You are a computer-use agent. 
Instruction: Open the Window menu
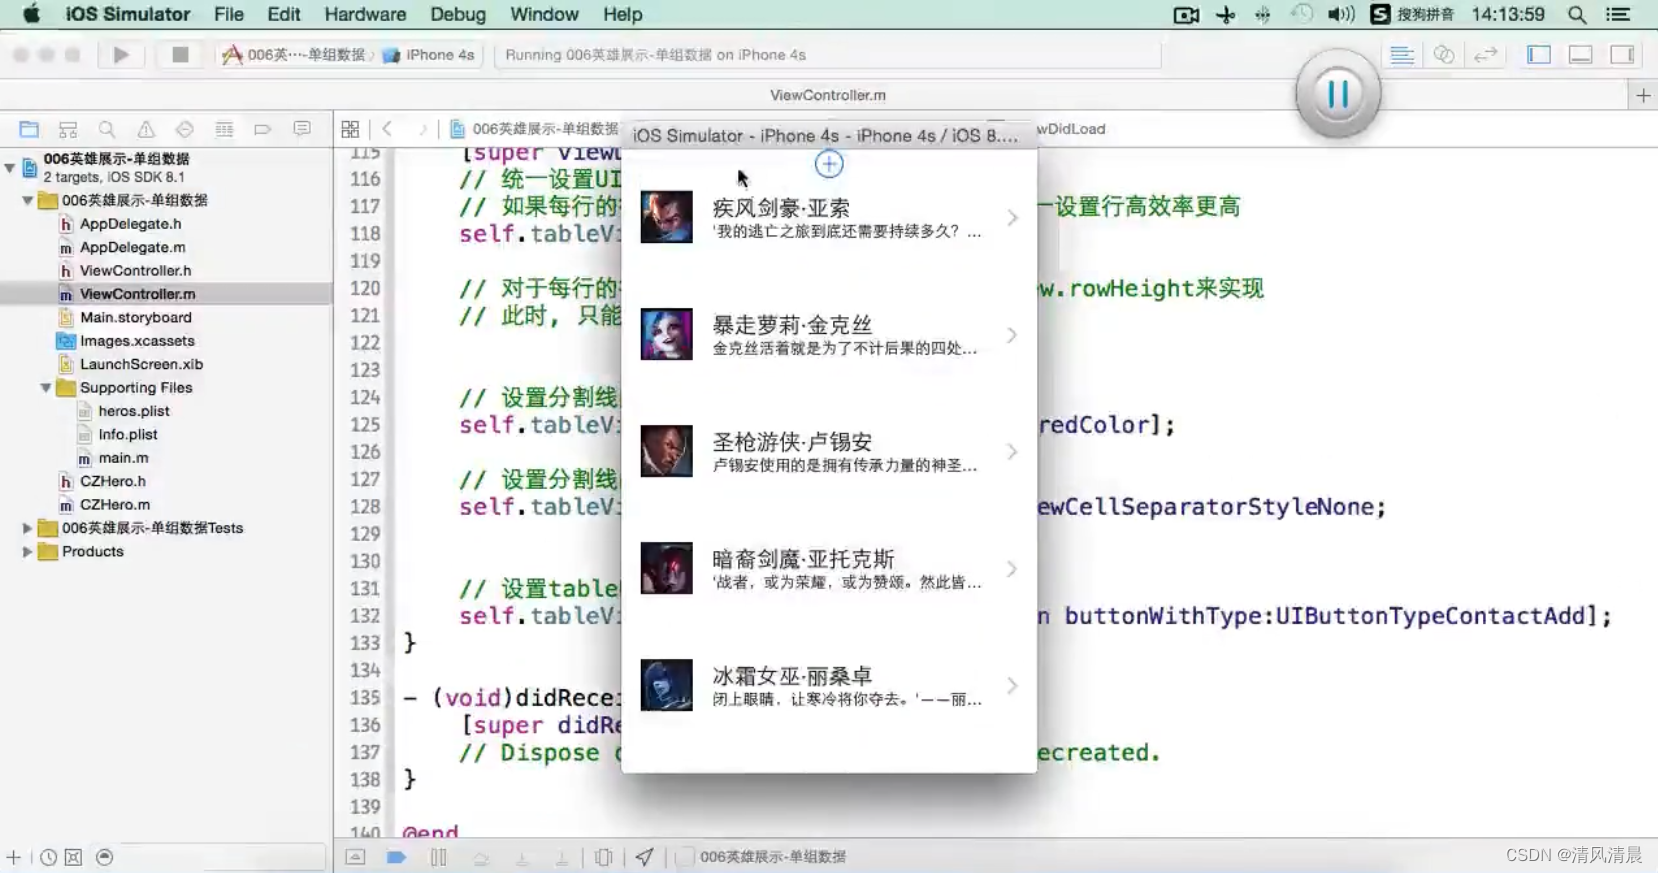click(544, 15)
